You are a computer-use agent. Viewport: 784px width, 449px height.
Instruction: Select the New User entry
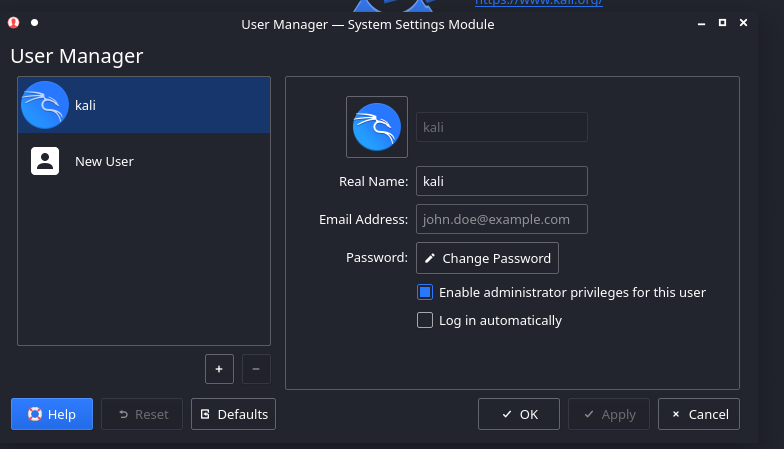click(x=144, y=161)
